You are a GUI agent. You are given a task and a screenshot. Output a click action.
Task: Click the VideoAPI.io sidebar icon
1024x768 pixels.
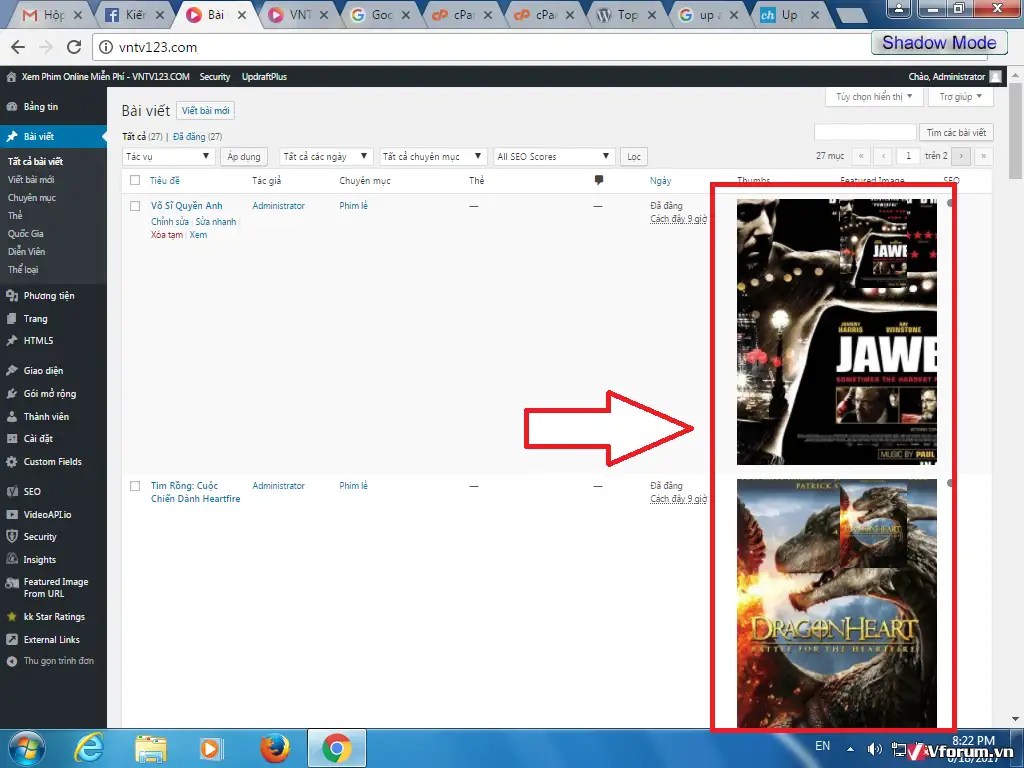click(x=12, y=514)
